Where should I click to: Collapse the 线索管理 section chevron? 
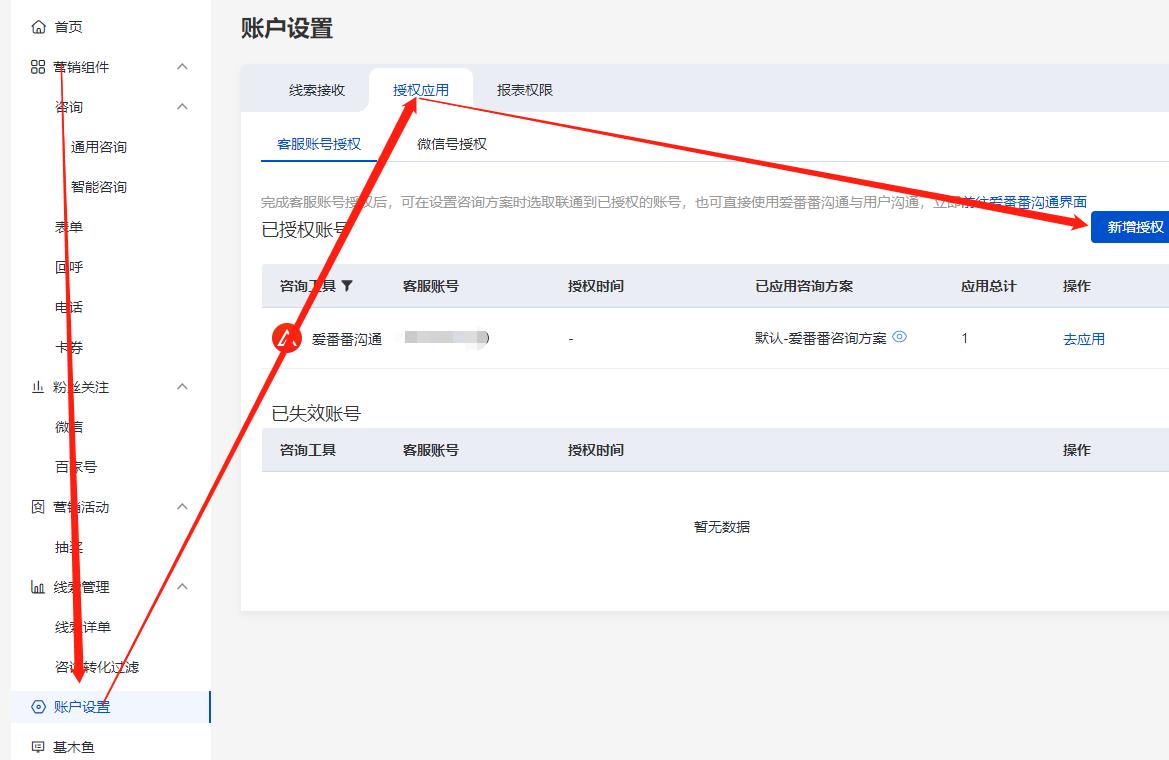coord(182,587)
